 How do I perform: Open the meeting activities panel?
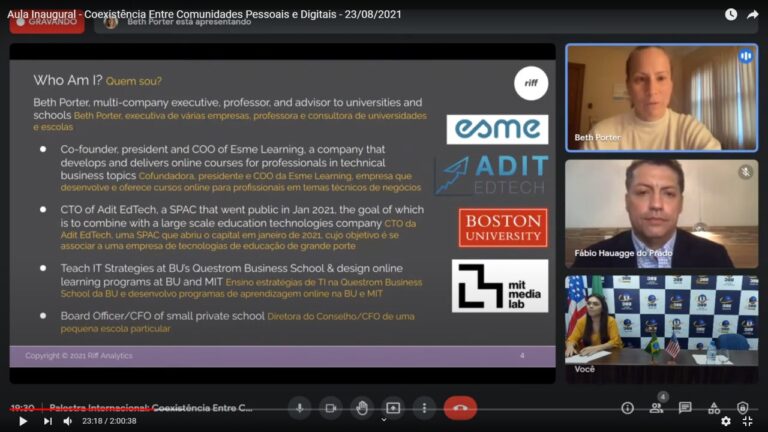714,407
